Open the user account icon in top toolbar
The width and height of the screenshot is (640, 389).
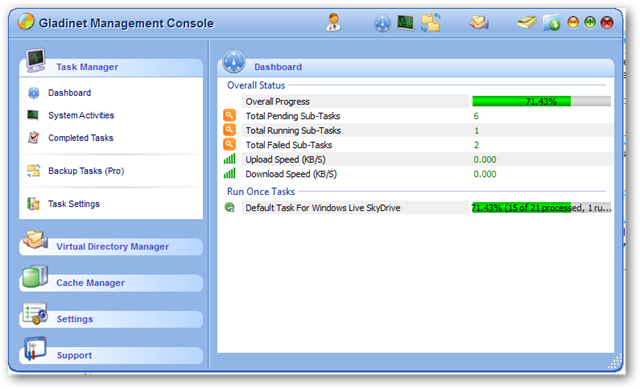tap(333, 22)
